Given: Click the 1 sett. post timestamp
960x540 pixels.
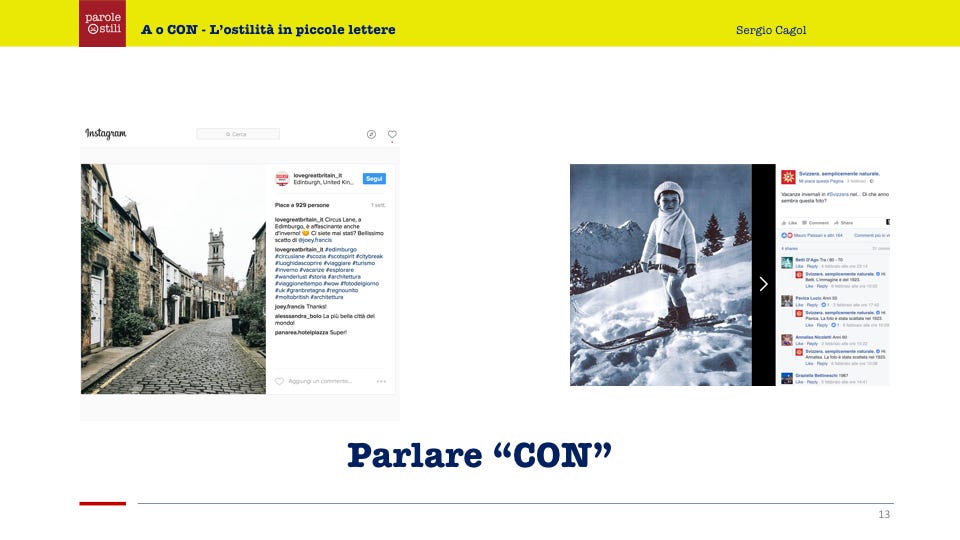Looking at the screenshot, I should pyautogui.click(x=378, y=205).
